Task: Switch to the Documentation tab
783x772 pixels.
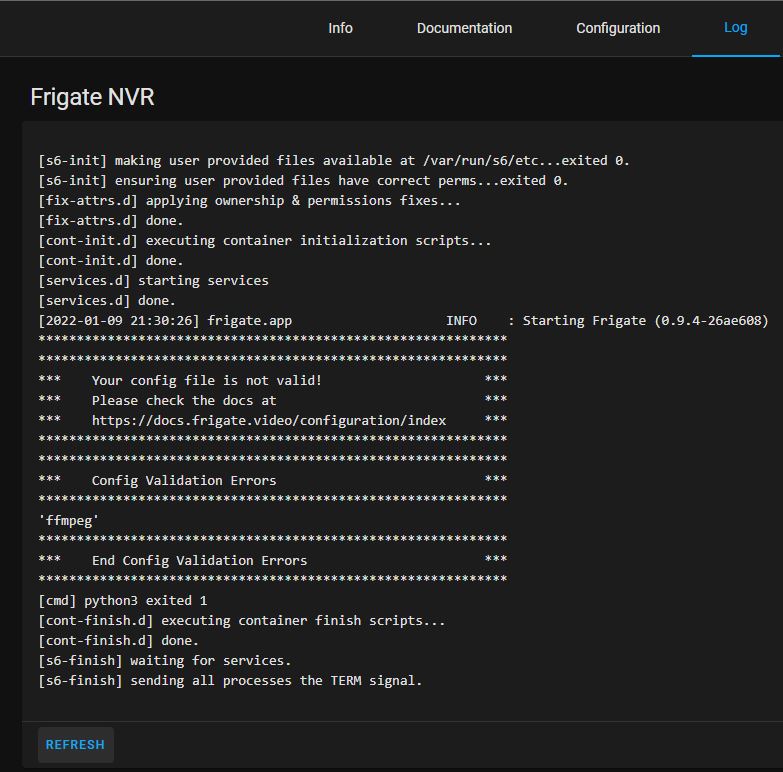Action: (464, 28)
